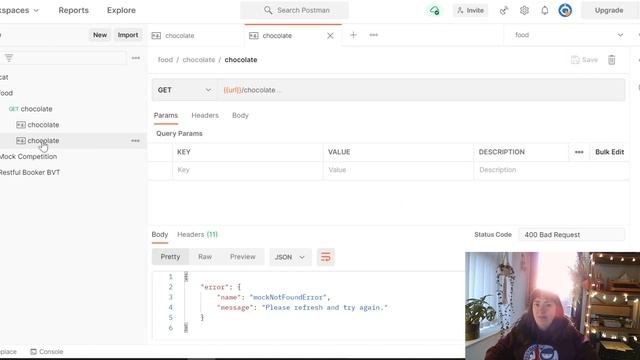Open Mock Competition collection
Viewport: 640px width, 360px height.
(28, 157)
